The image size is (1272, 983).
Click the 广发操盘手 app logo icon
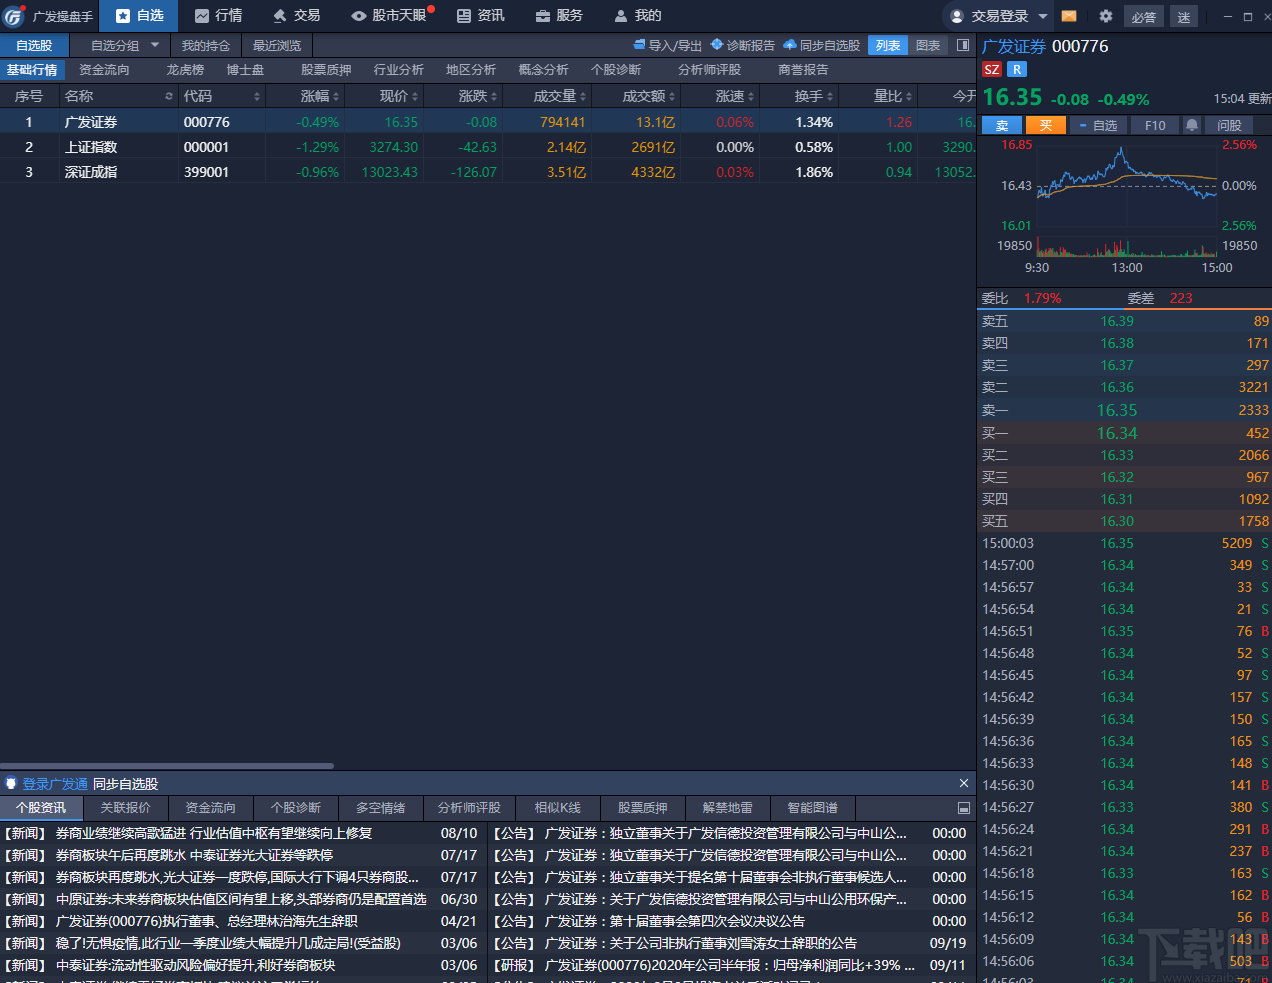click(x=13, y=16)
